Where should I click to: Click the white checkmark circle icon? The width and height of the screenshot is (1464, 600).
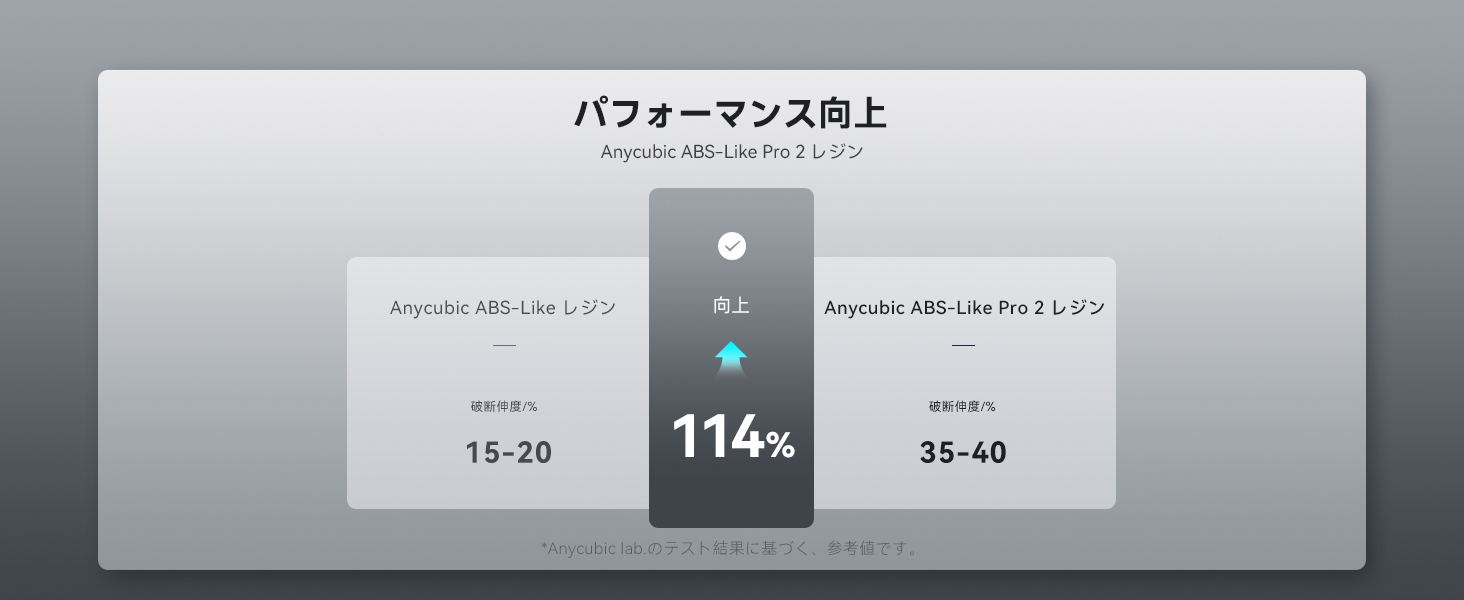pyautogui.click(x=732, y=246)
